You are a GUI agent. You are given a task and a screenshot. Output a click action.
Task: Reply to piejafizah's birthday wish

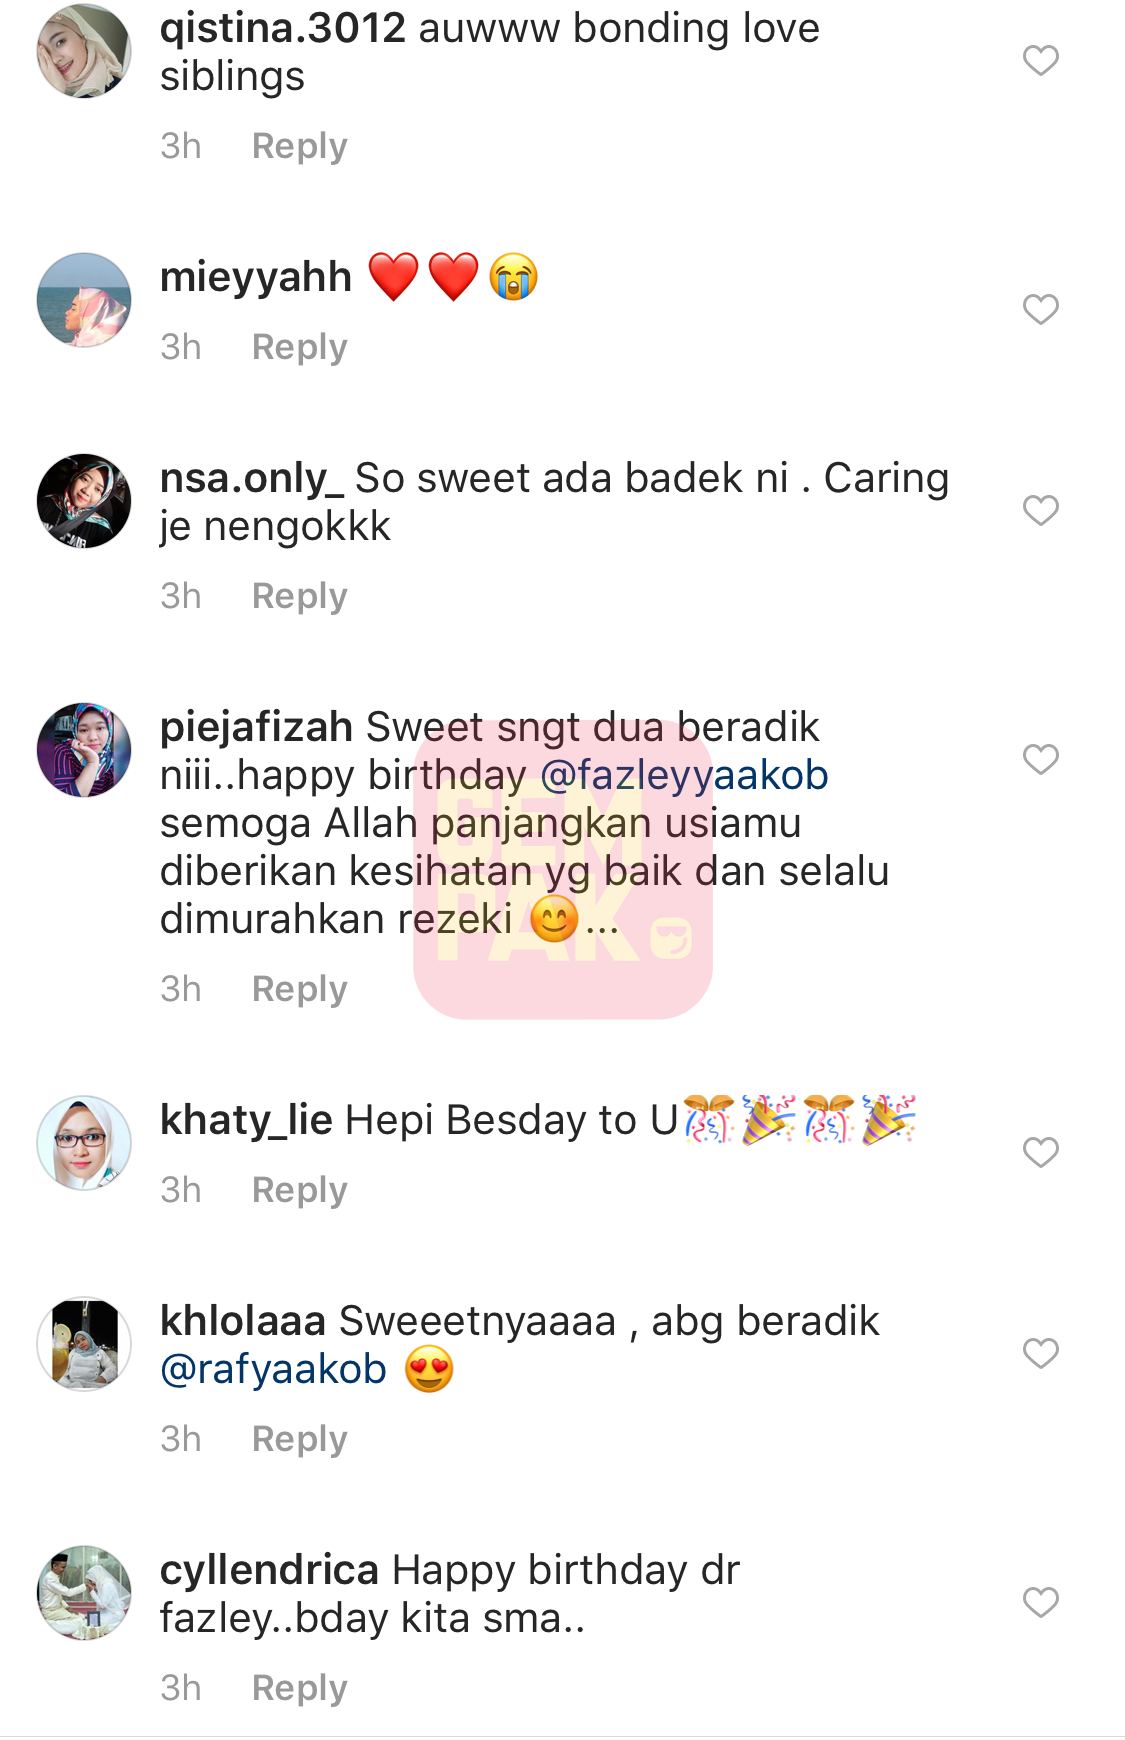(299, 989)
